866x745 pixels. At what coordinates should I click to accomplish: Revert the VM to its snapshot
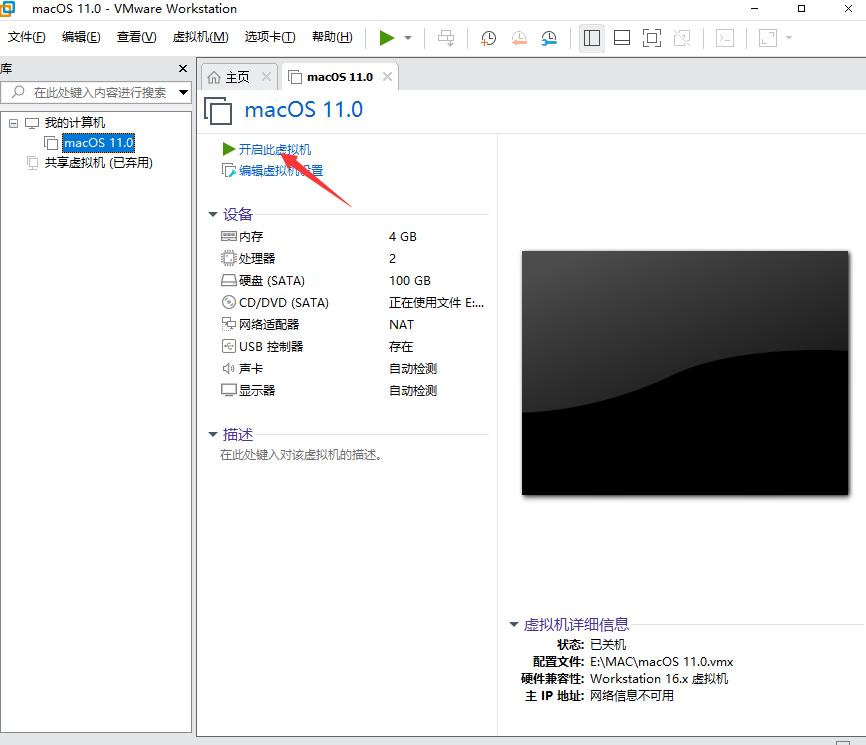(517, 37)
